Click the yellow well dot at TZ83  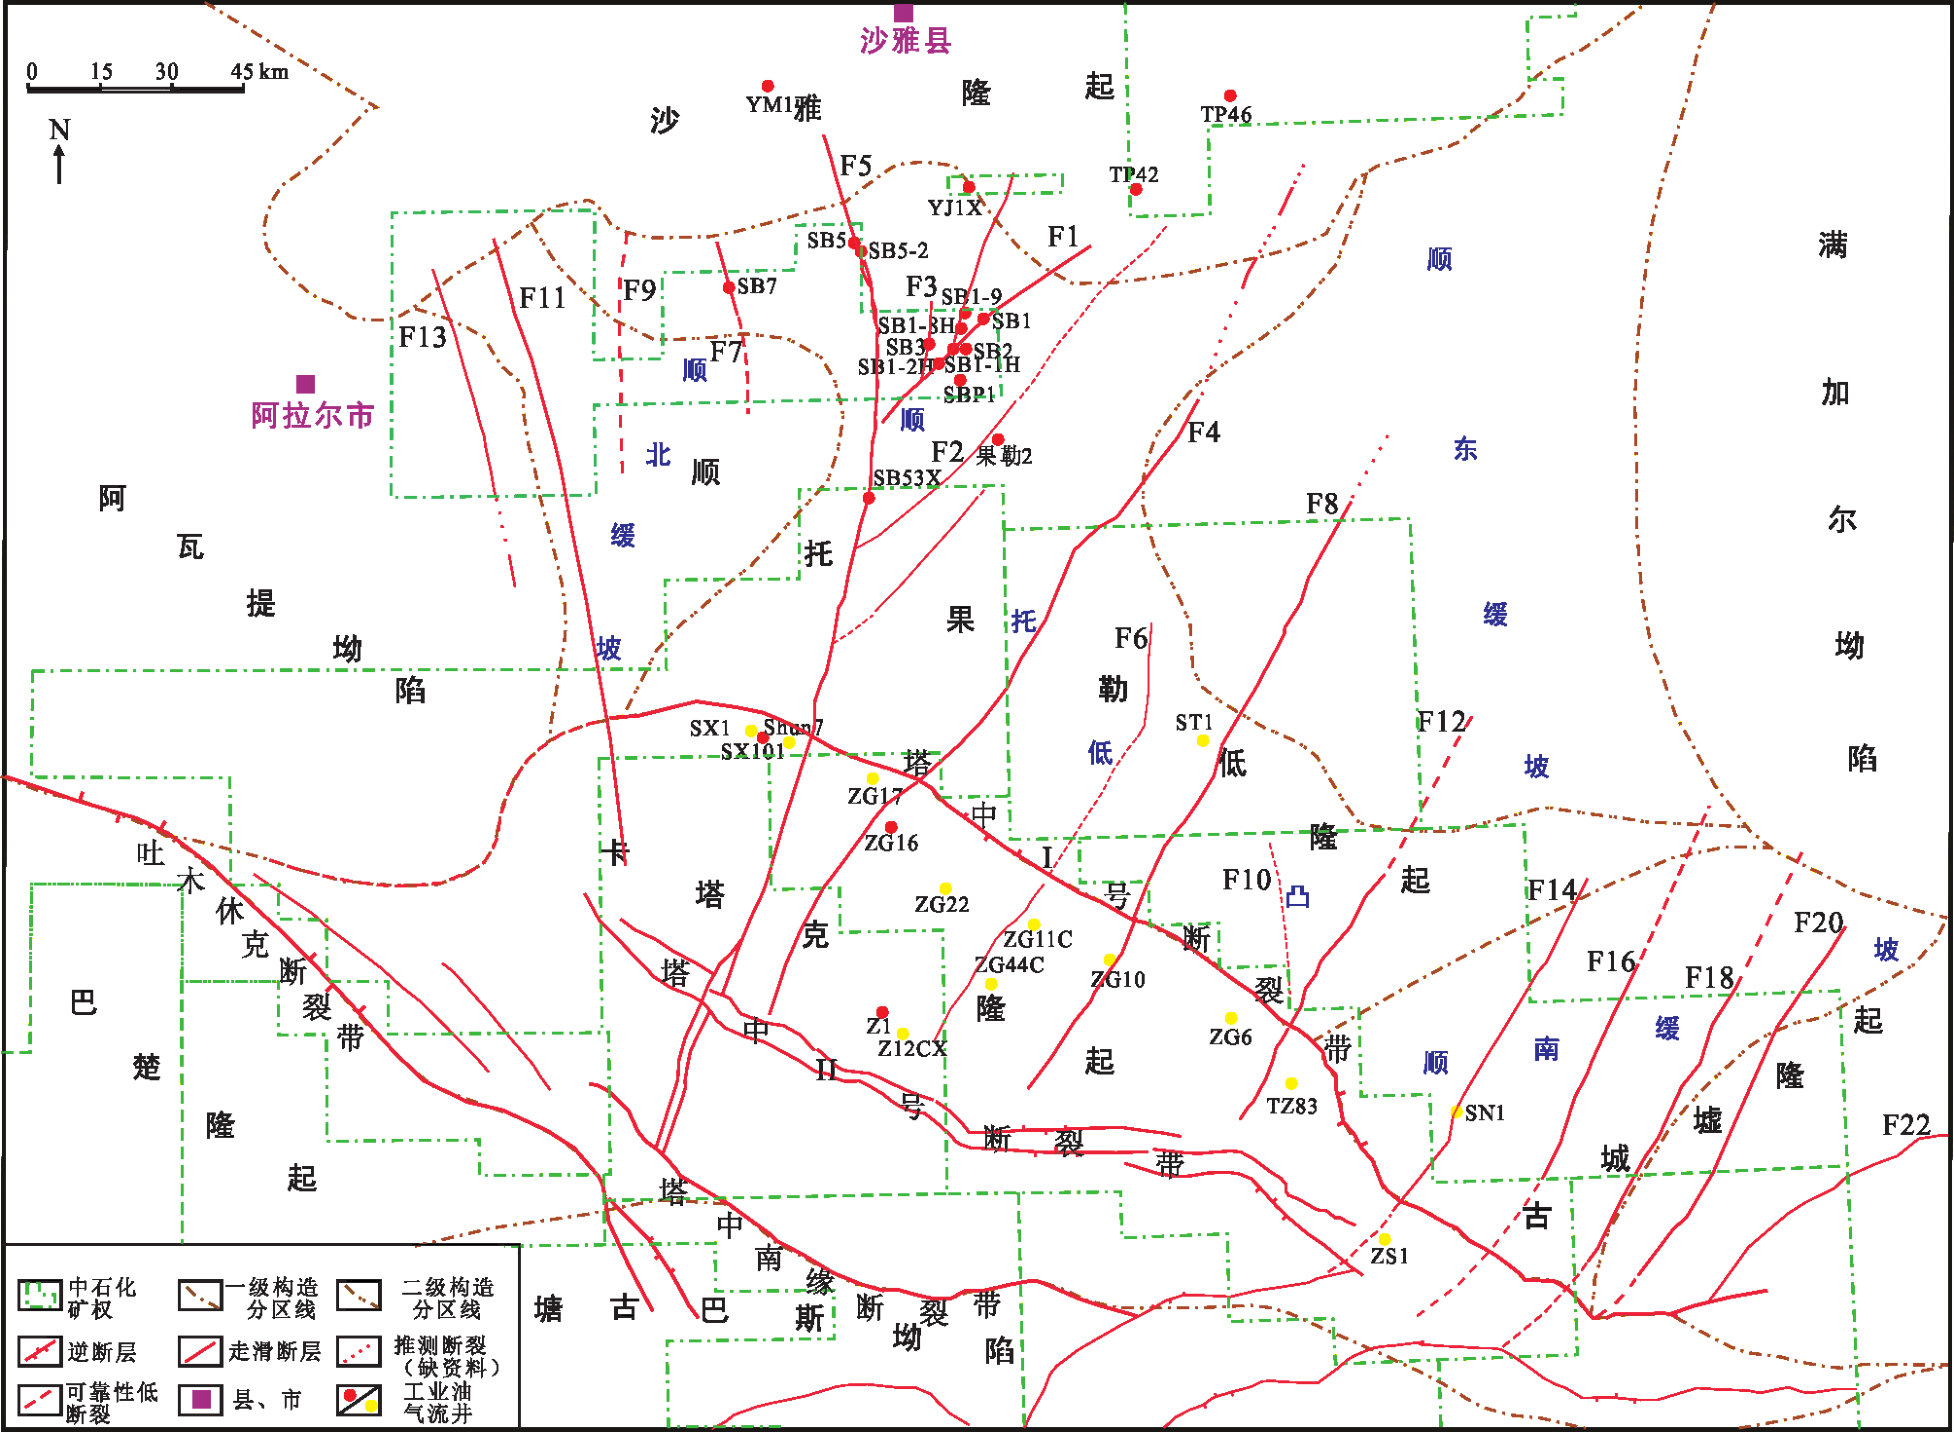pos(1292,1084)
